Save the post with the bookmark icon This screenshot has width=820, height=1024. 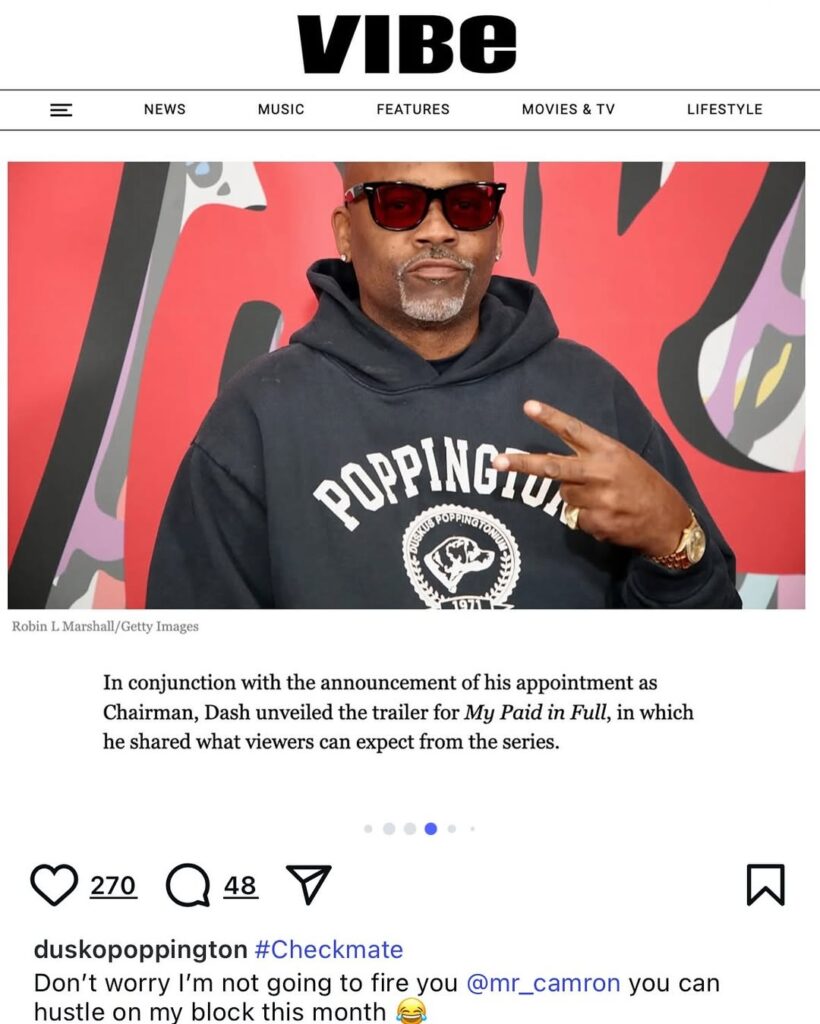(x=765, y=885)
